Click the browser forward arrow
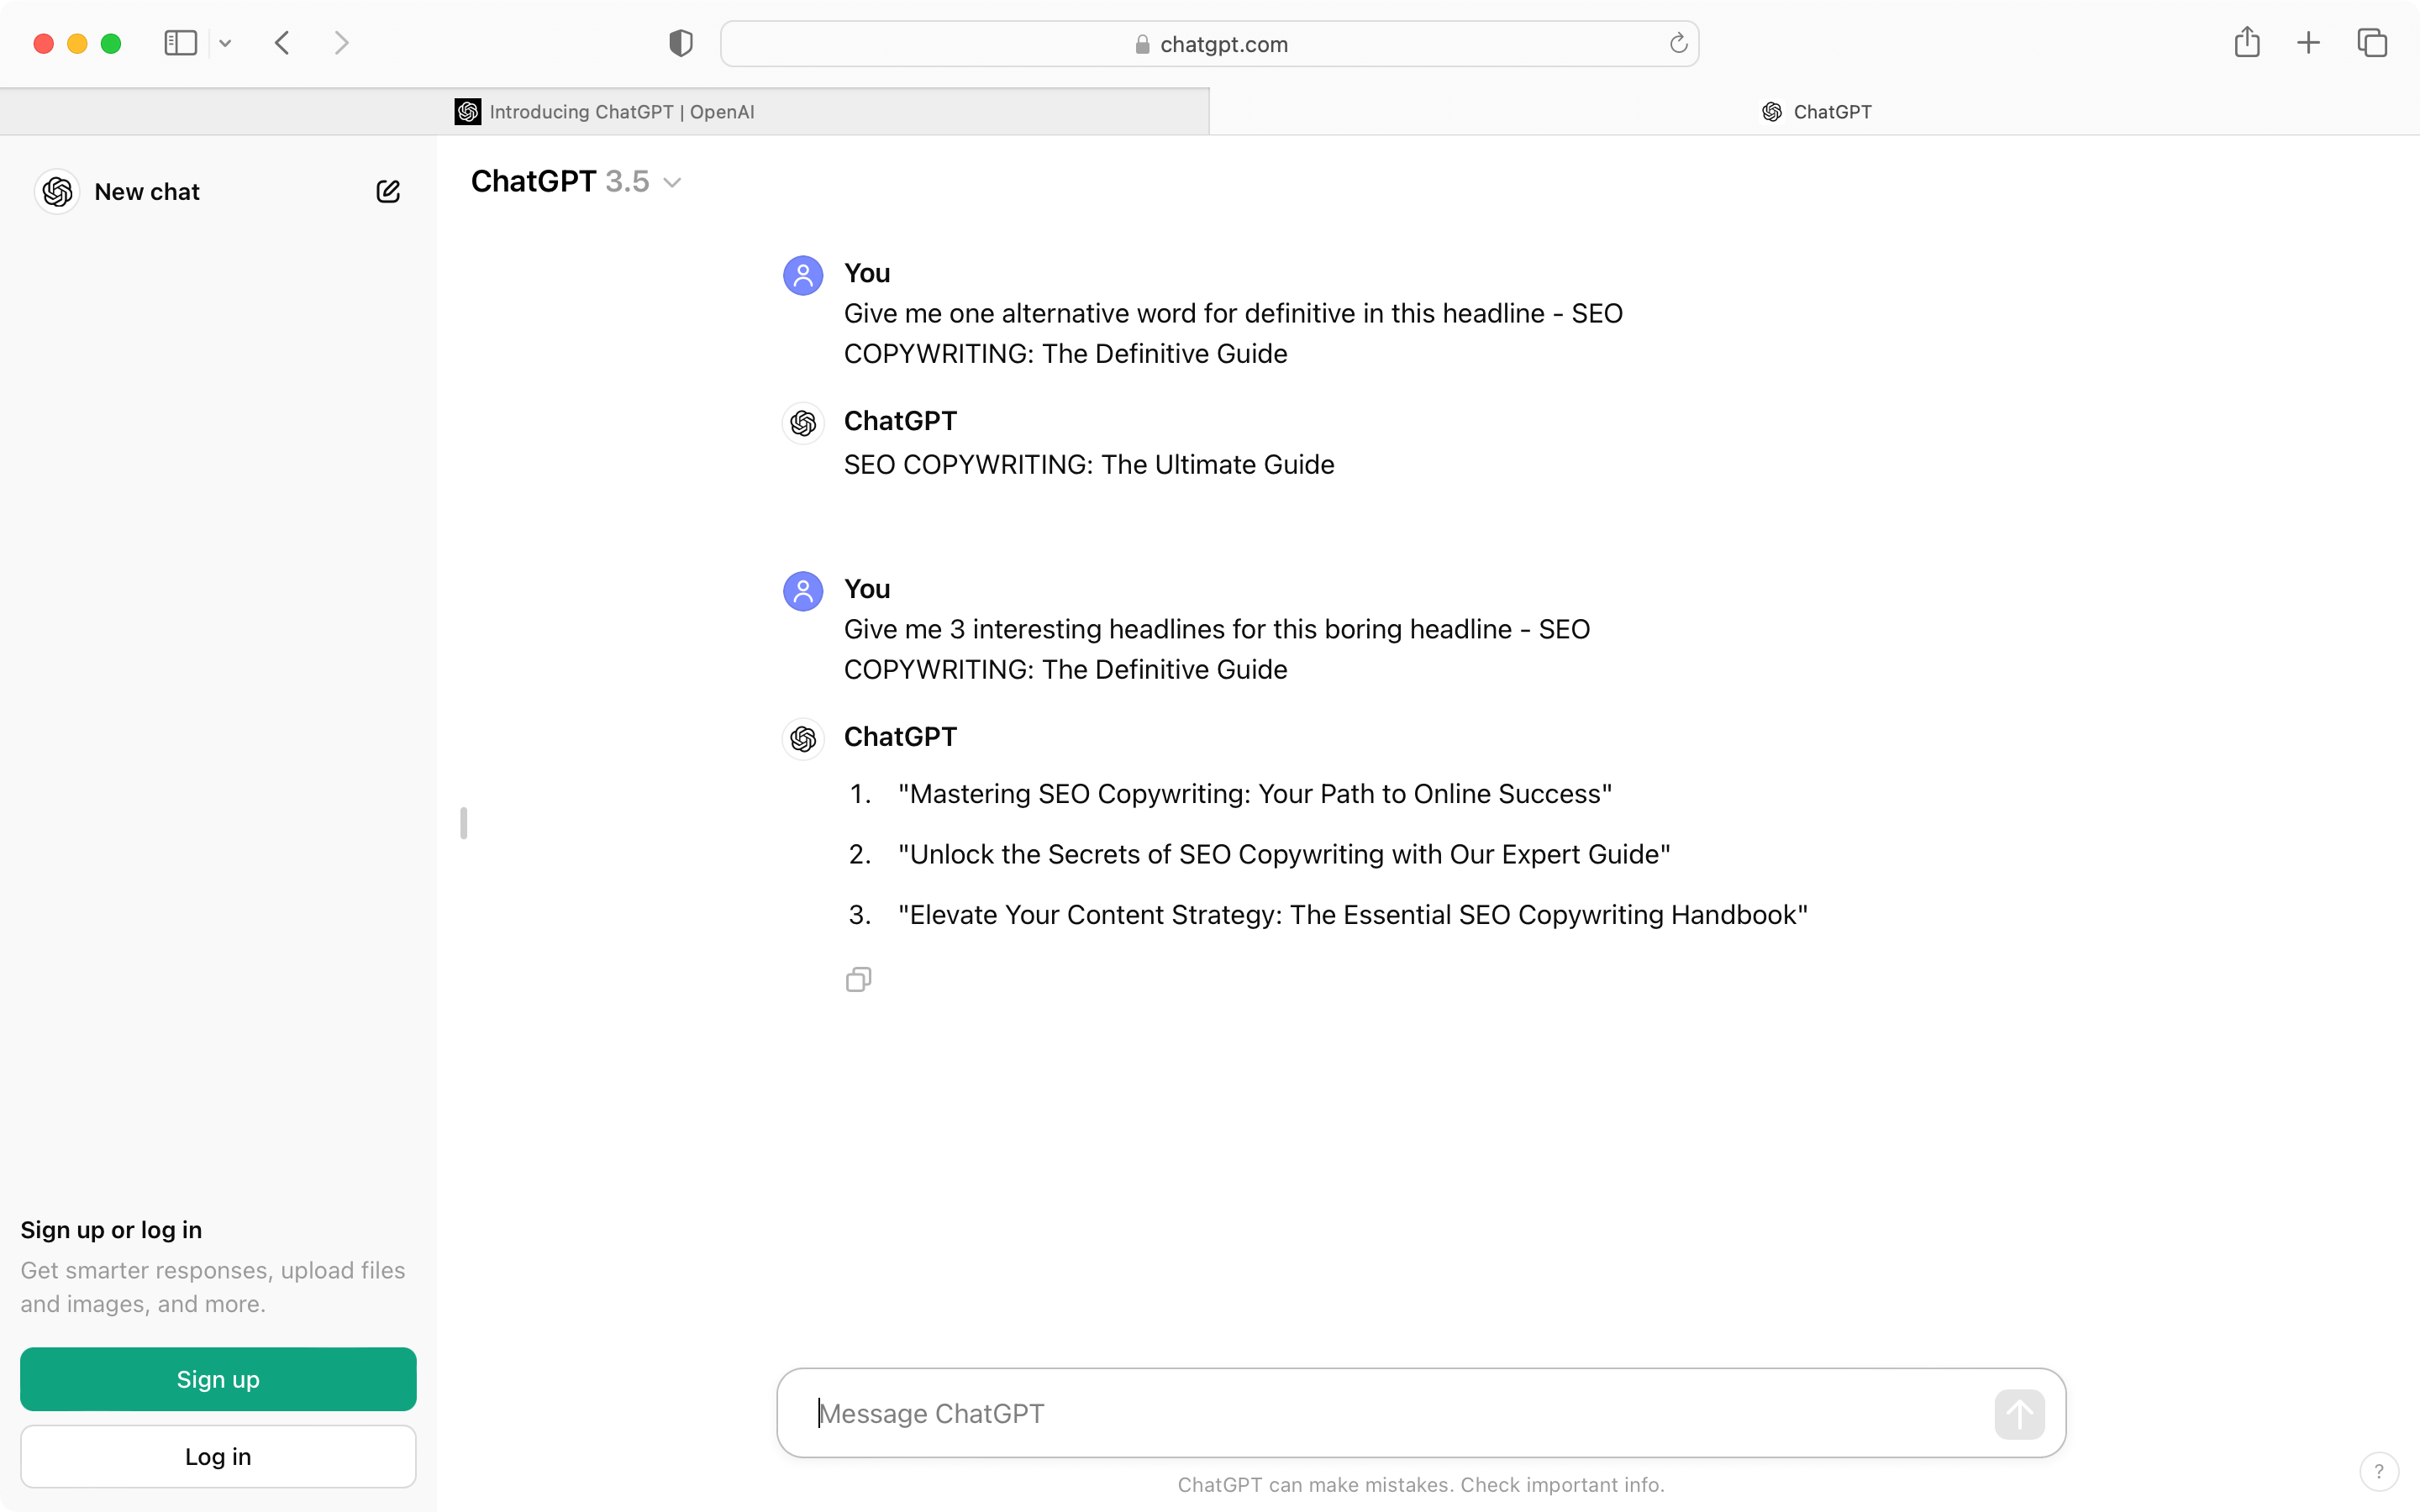This screenshot has width=2420, height=1512. click(x=342, y=43)
